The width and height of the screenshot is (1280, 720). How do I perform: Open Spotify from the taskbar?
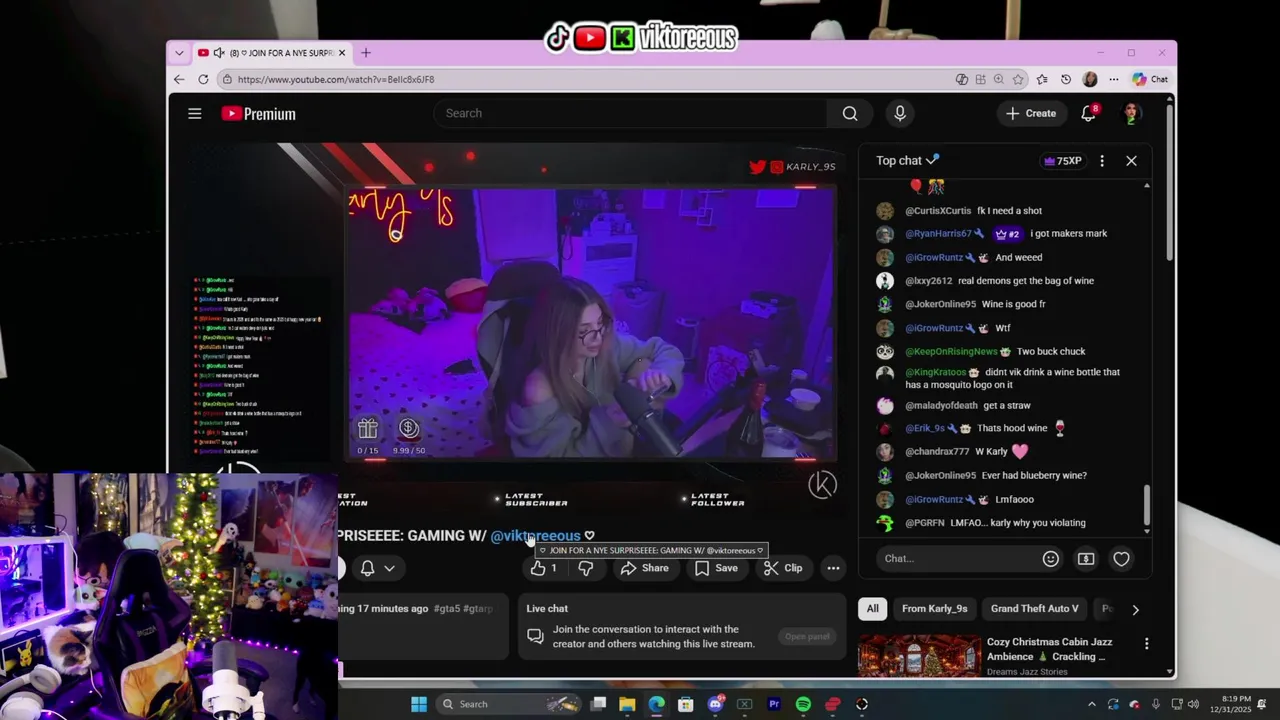point(803,704)
